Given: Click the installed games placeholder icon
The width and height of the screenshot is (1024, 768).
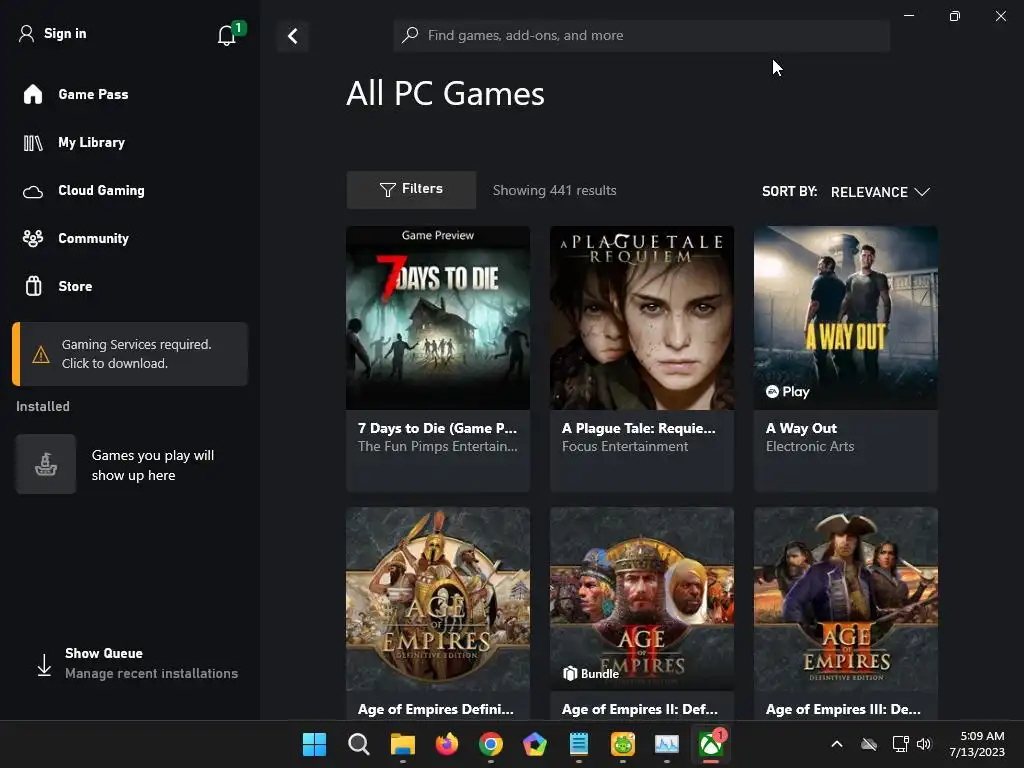Looking at the screenshot, I should tap(46, 464).
